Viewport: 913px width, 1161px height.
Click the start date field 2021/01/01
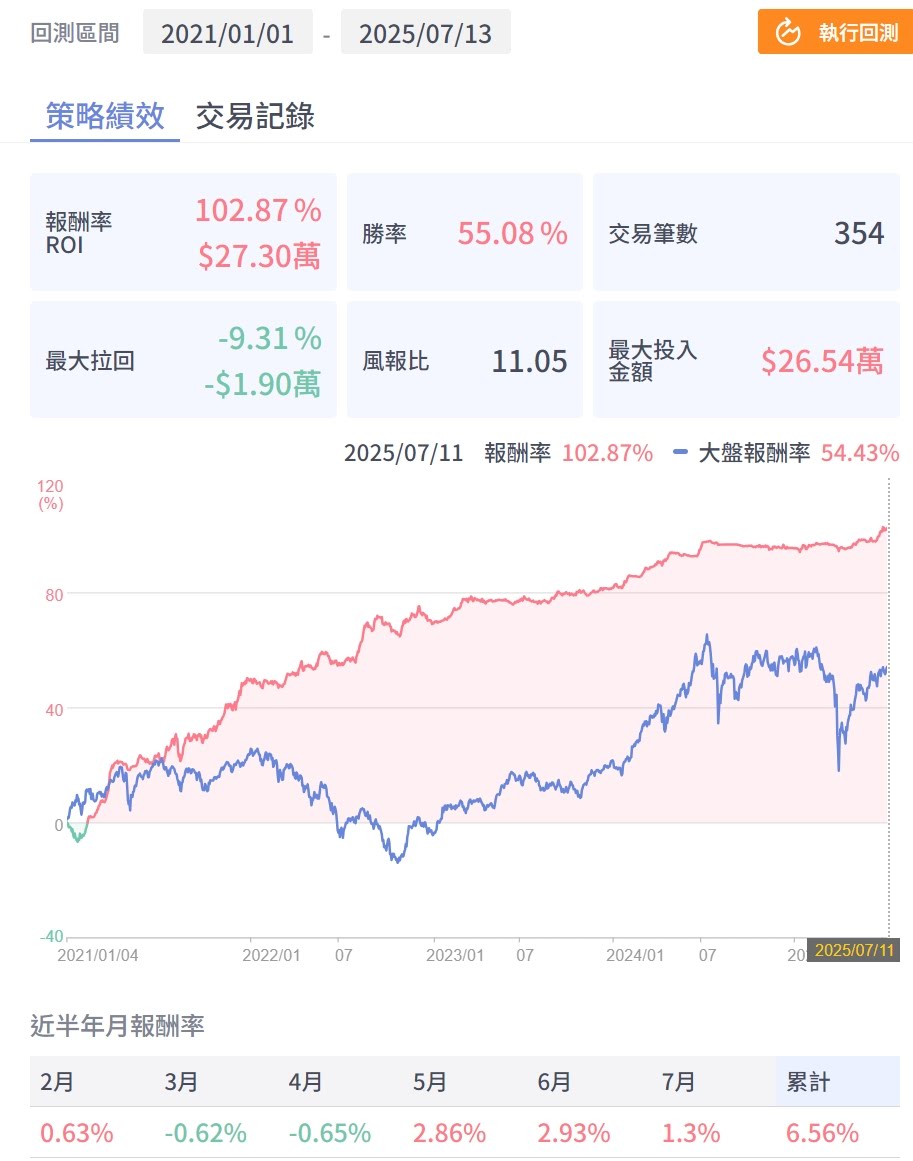coord(227,33)
